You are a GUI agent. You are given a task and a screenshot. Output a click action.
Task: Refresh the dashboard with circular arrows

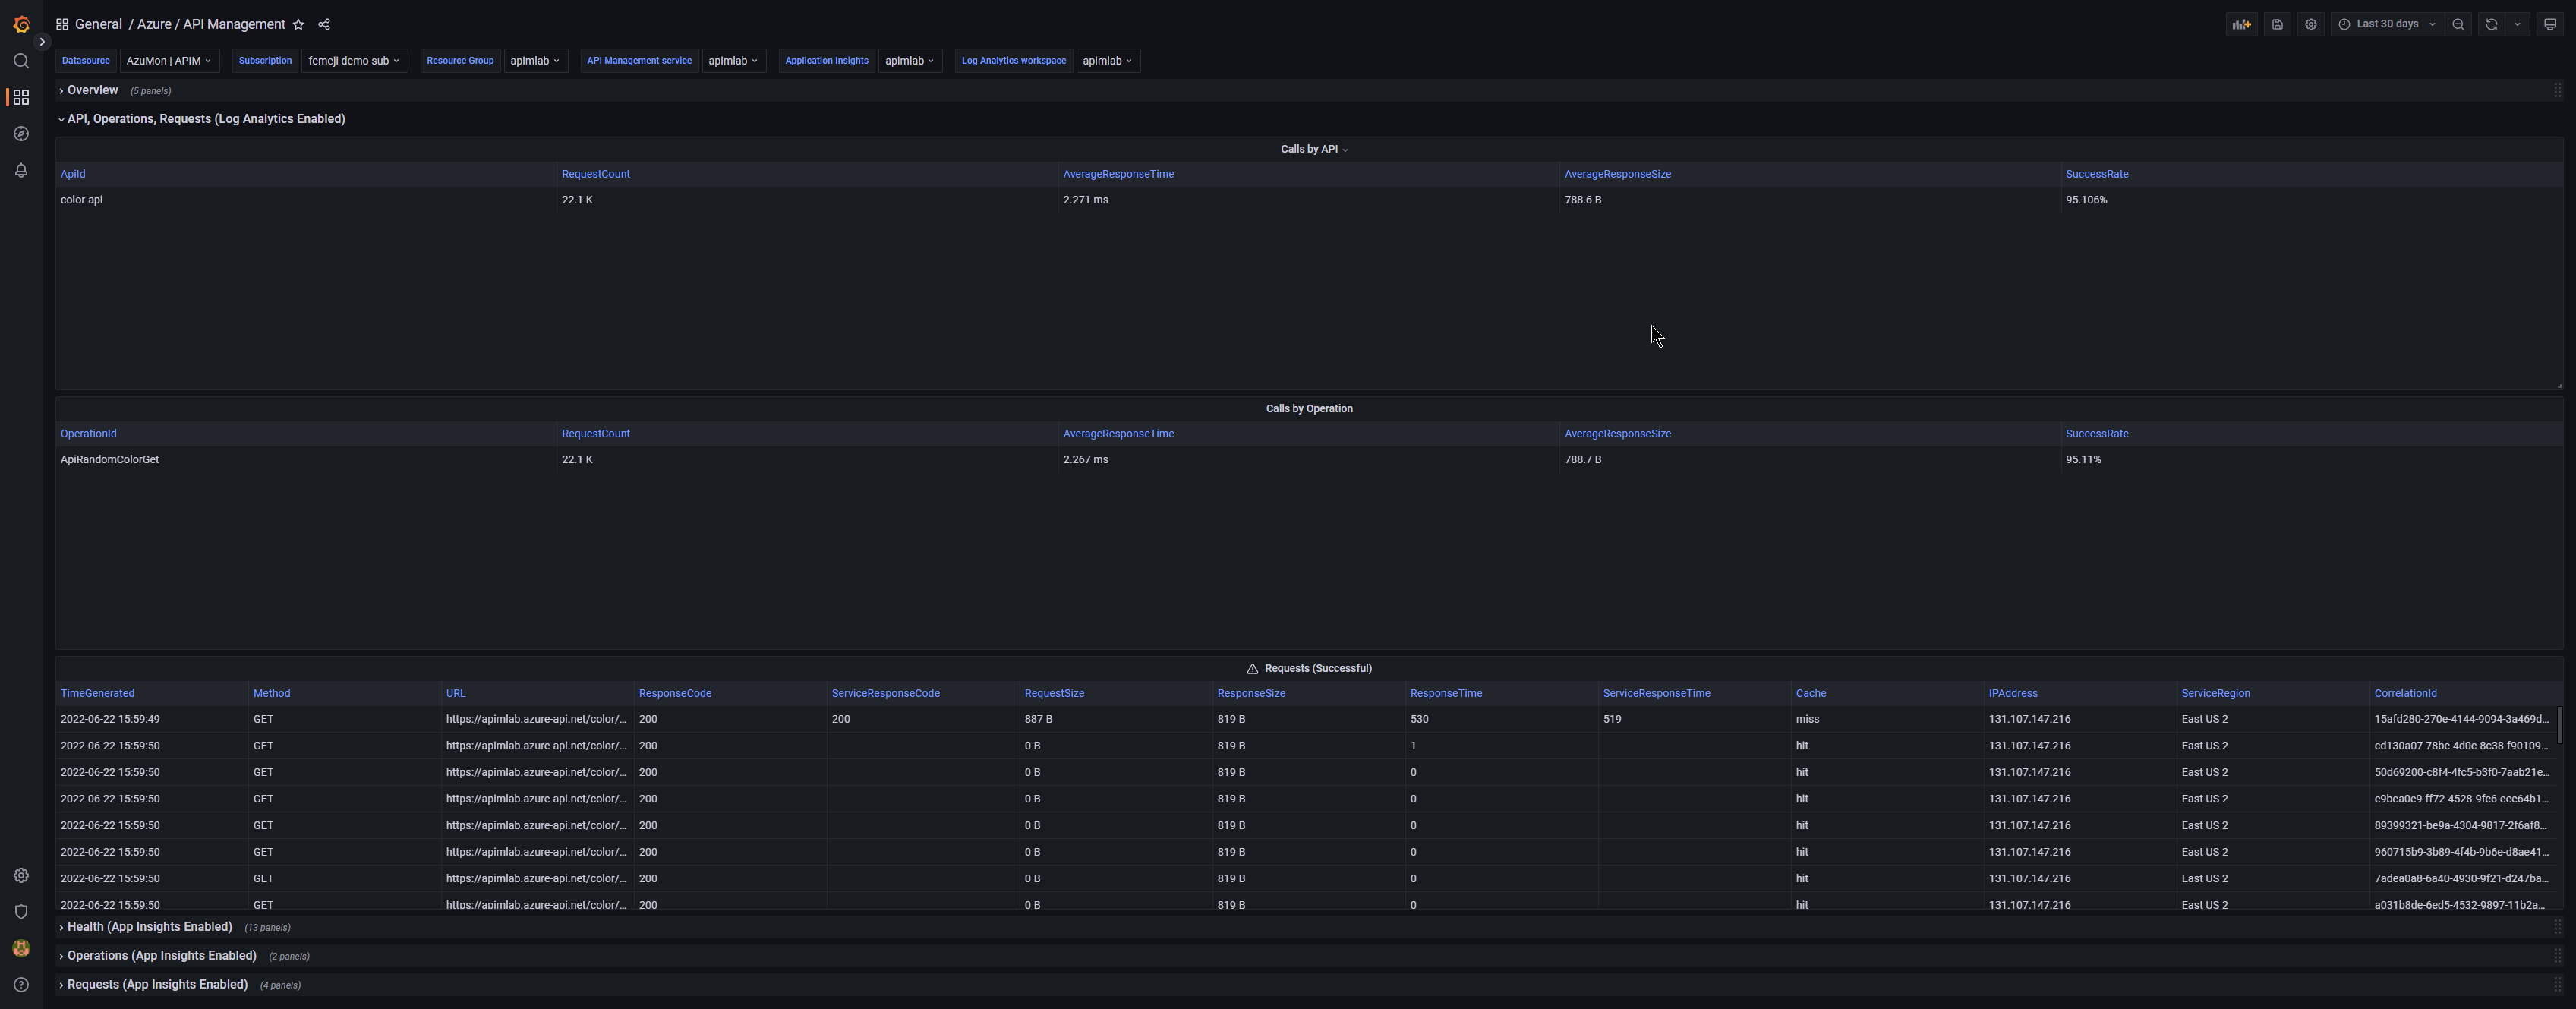[2491, 24]
